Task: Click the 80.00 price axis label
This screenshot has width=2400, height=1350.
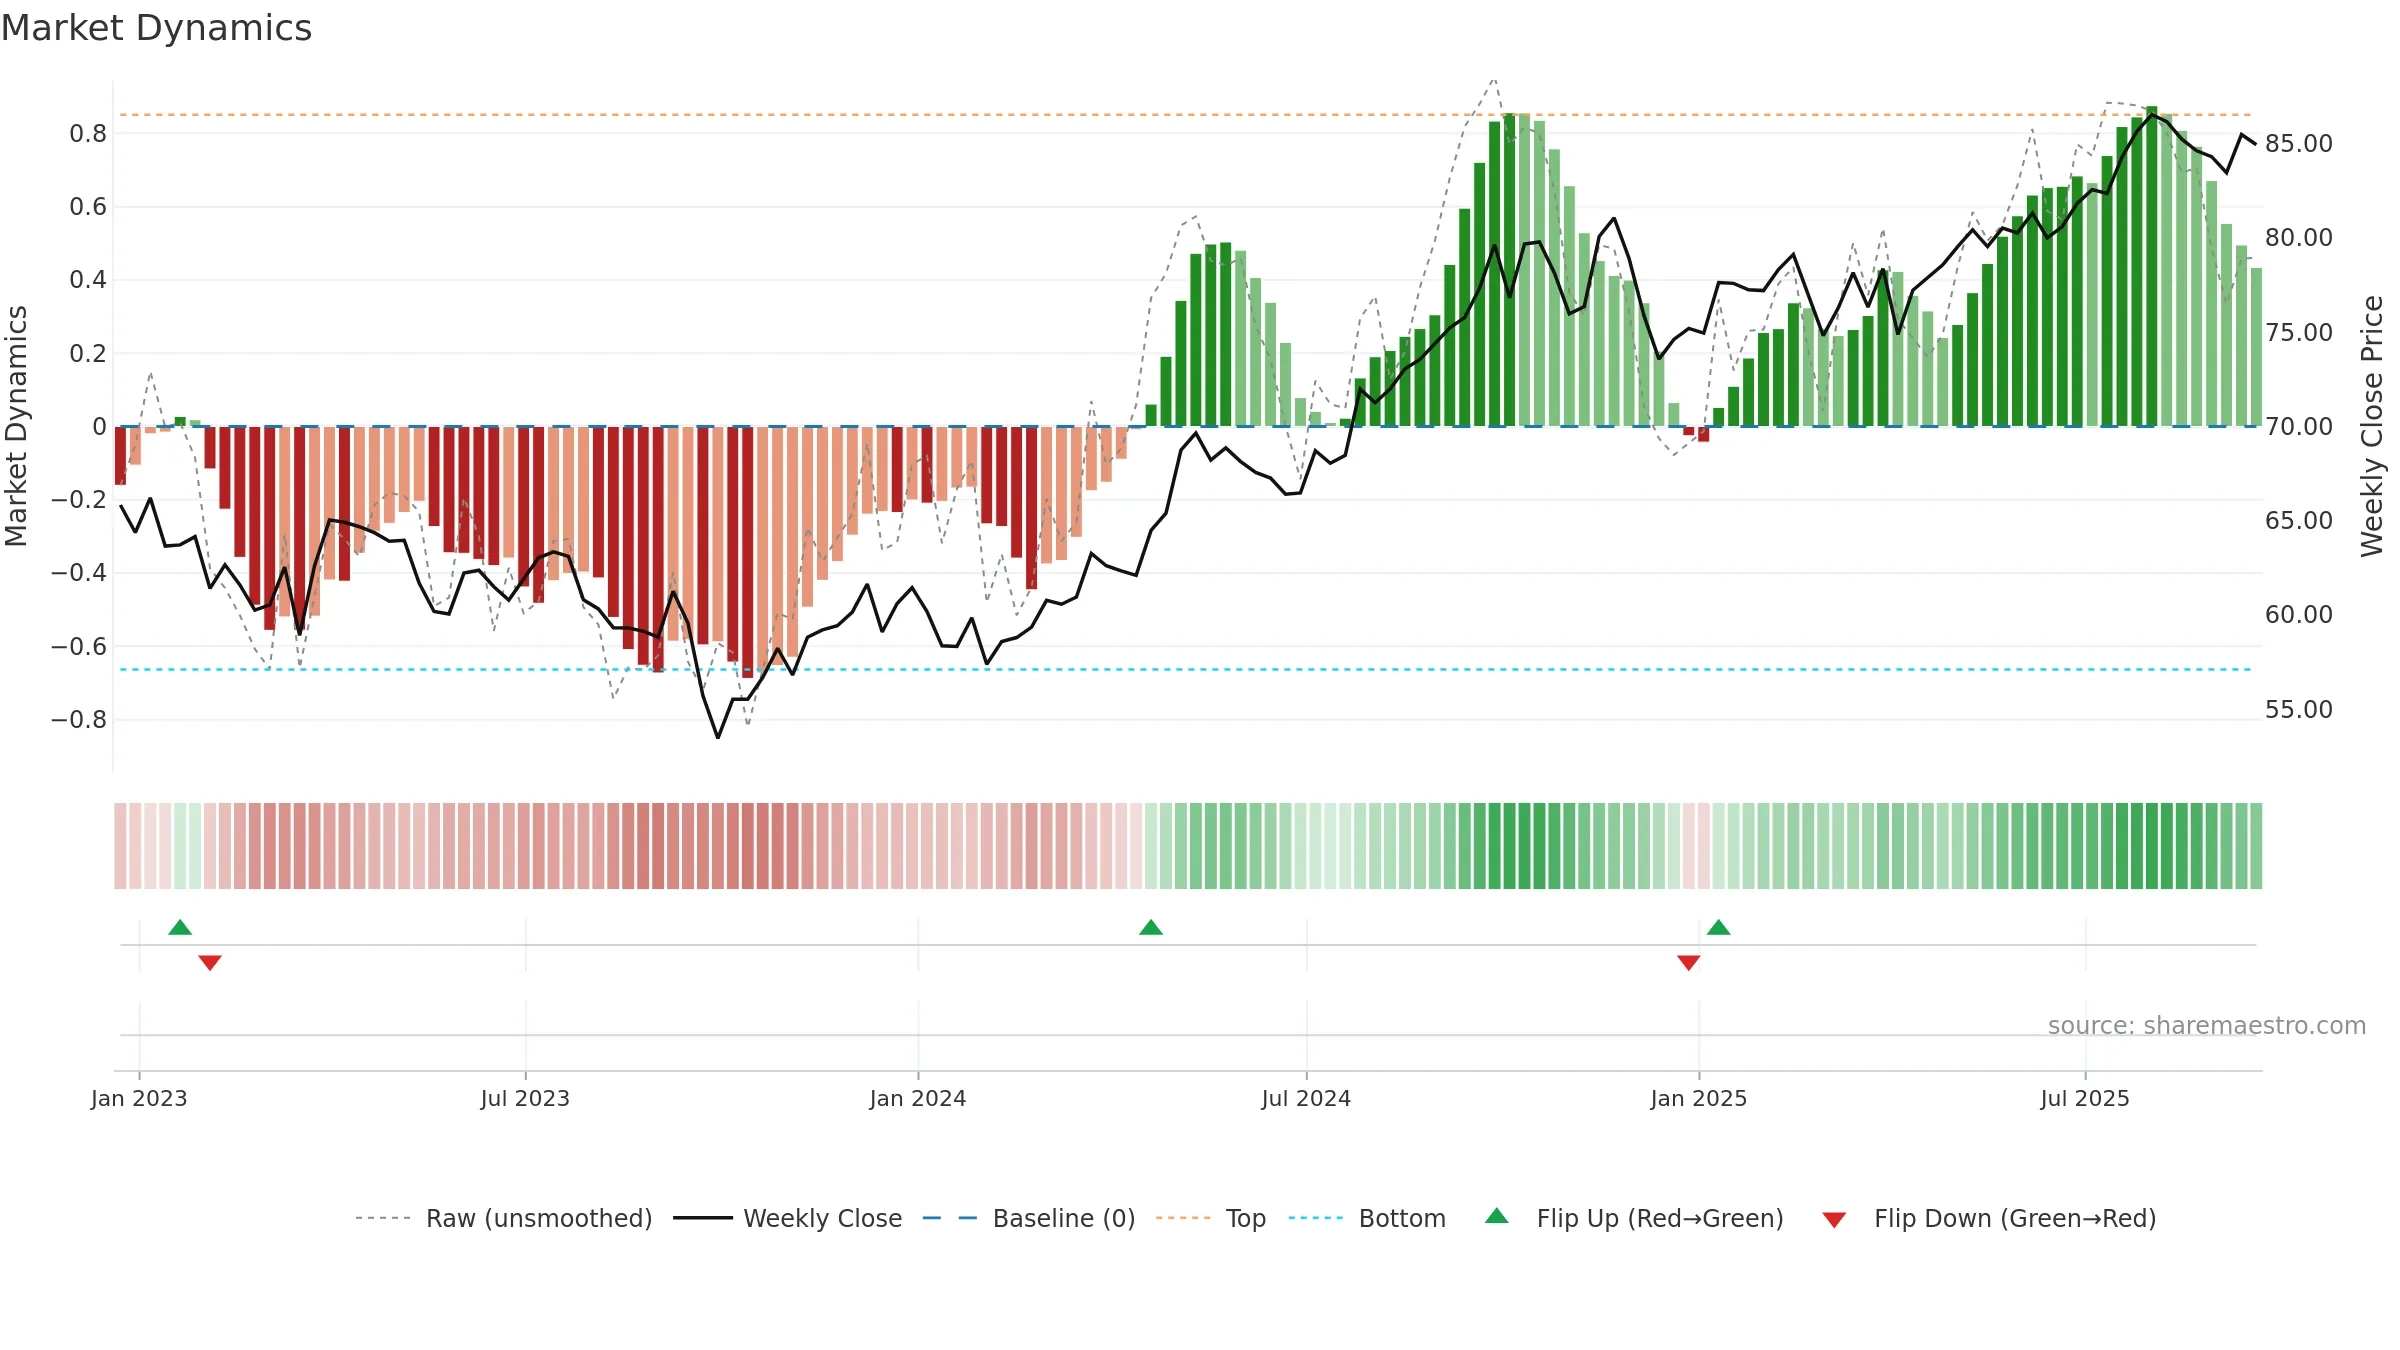Action: point(2299,238)
